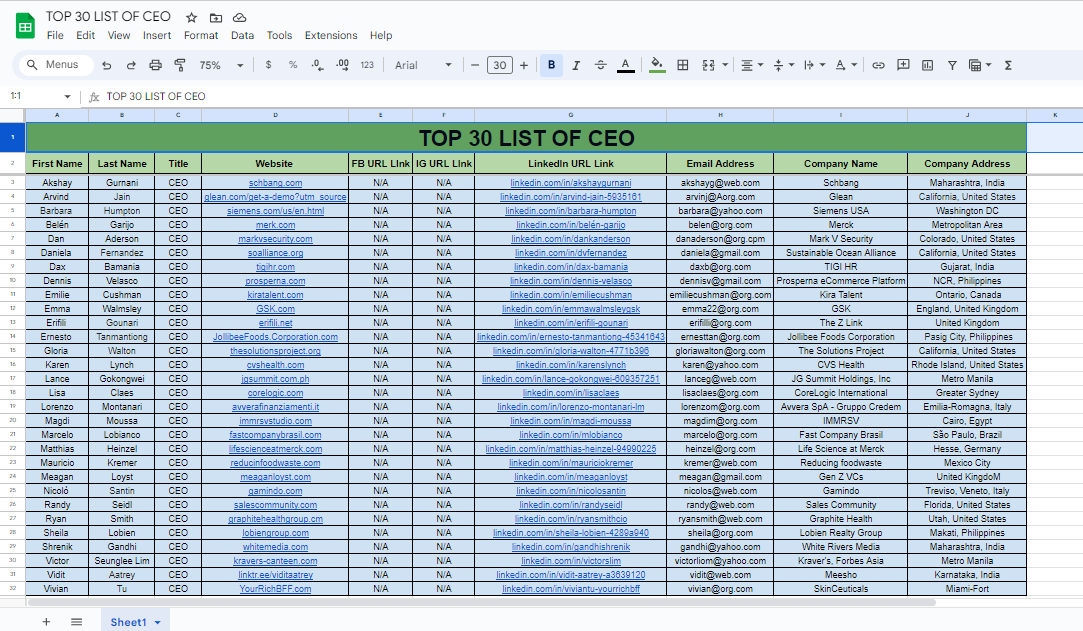This screenshot has height=631, width=1083.
Task: Open the text color picker
Action: coord(625,65)
